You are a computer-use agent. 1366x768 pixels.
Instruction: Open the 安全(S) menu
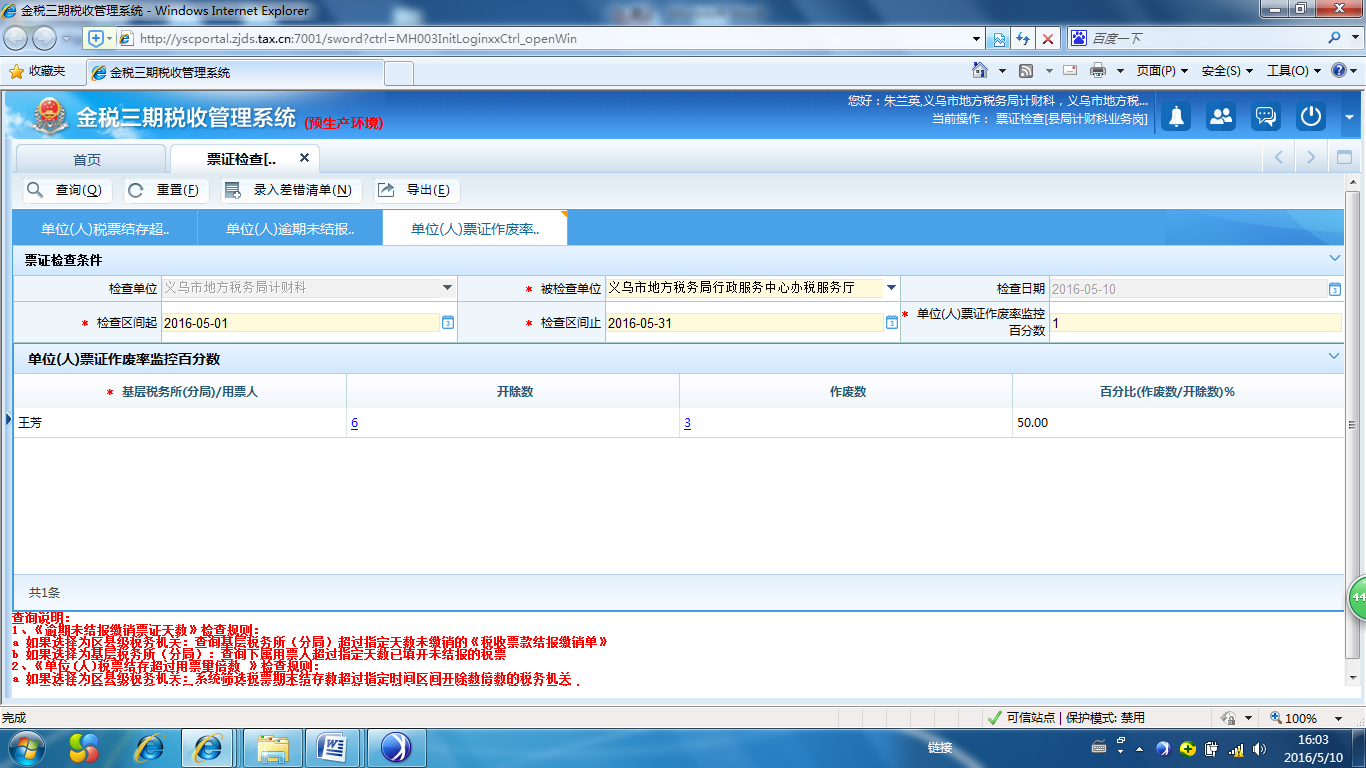pos(1226,71)
